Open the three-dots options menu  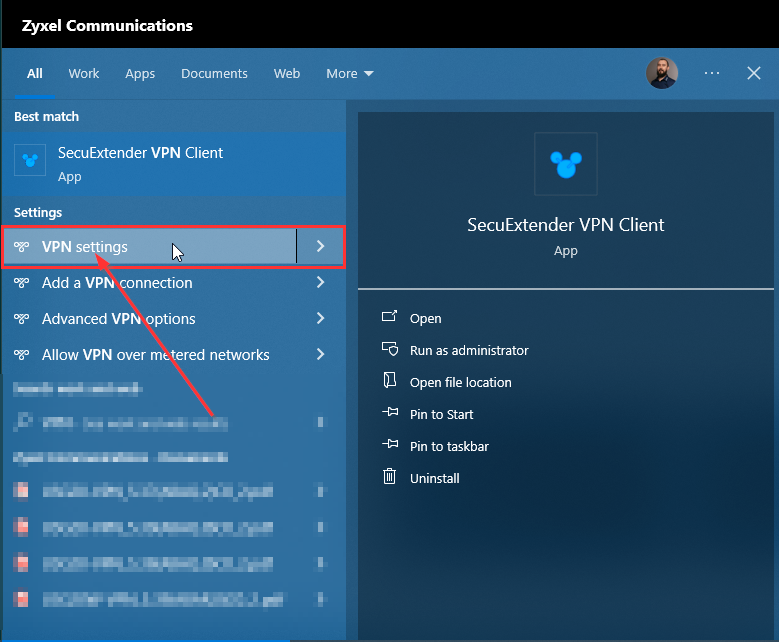coord(712,73)
